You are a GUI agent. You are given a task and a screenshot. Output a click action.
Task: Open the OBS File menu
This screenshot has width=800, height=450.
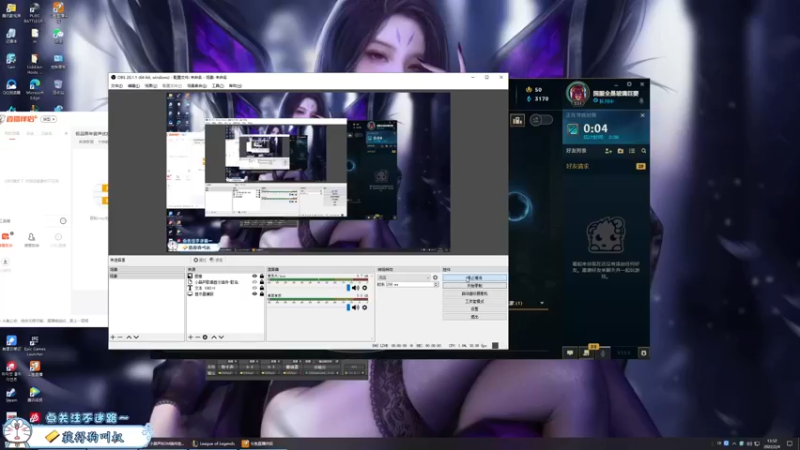117,86
